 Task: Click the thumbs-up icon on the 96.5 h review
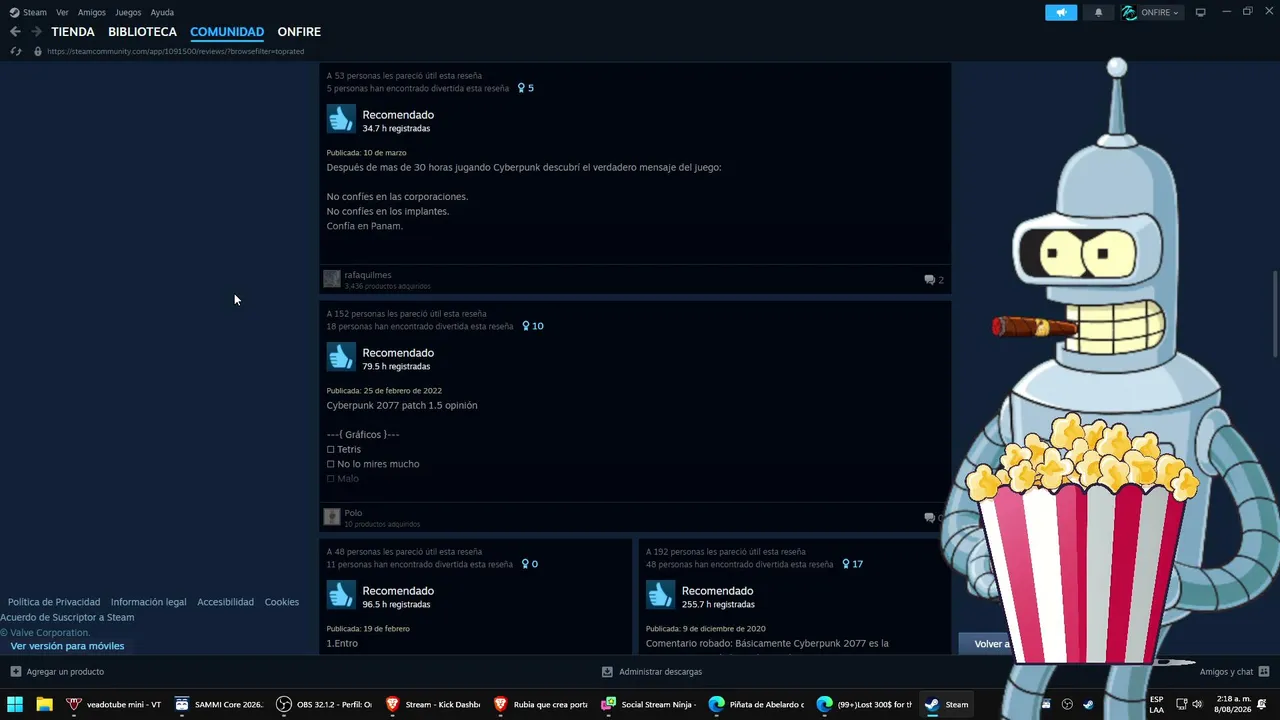[x=341, y=595]
